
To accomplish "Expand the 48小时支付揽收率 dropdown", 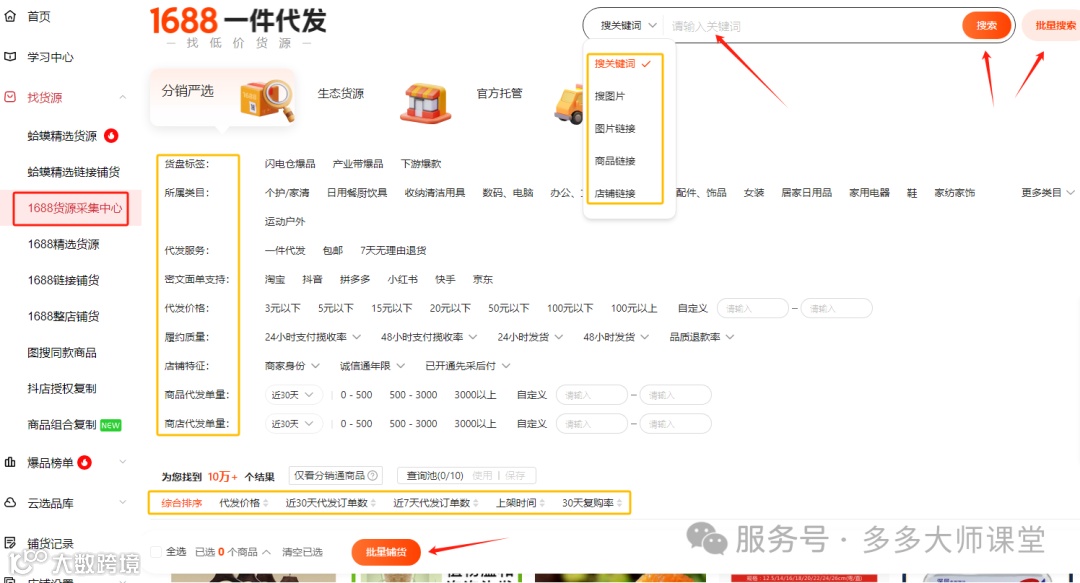I will 429,337.
